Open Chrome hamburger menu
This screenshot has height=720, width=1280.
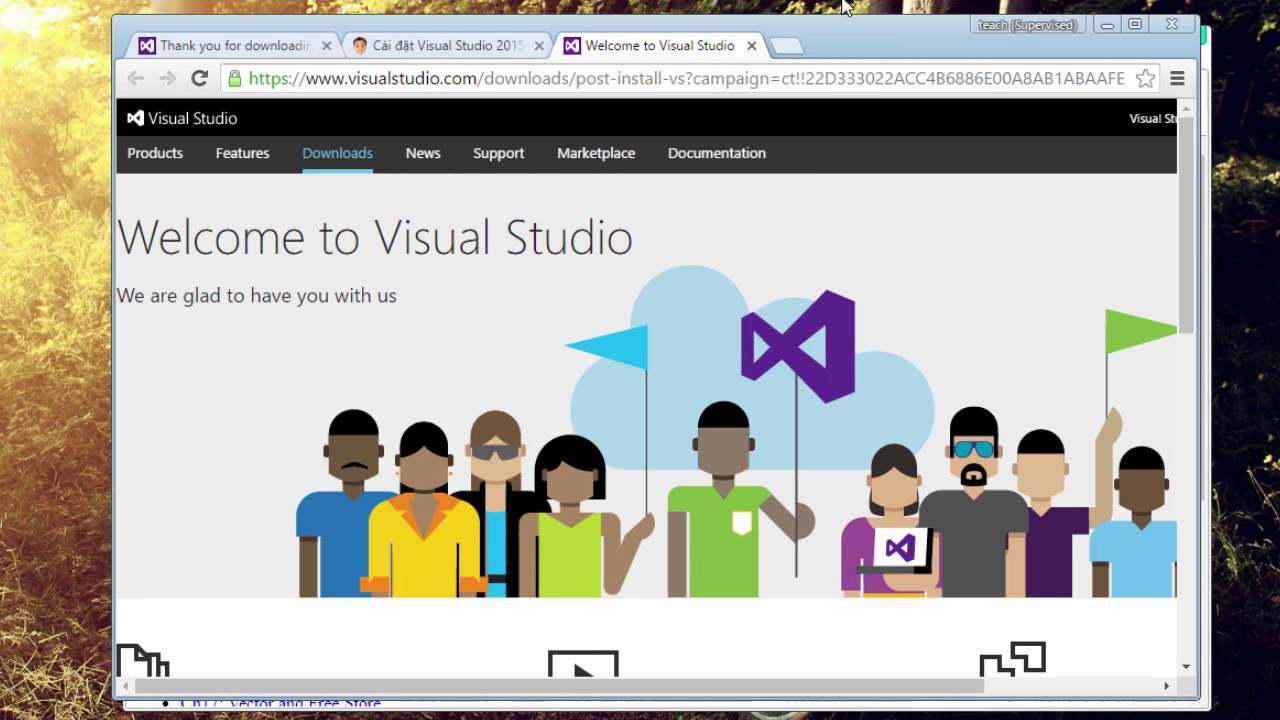[x=1177, y=78]
